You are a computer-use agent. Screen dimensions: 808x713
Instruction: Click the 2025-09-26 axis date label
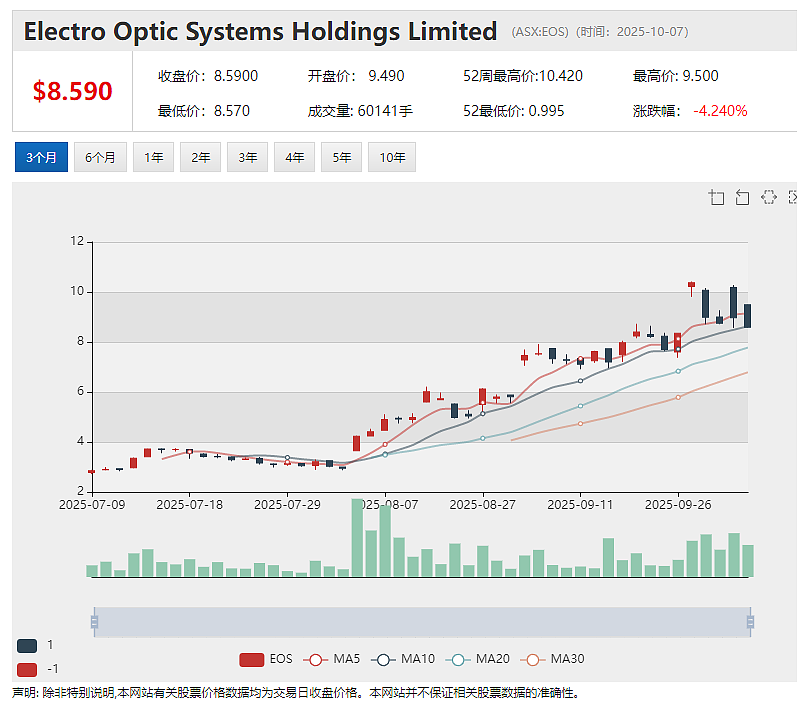click(678, 505)
